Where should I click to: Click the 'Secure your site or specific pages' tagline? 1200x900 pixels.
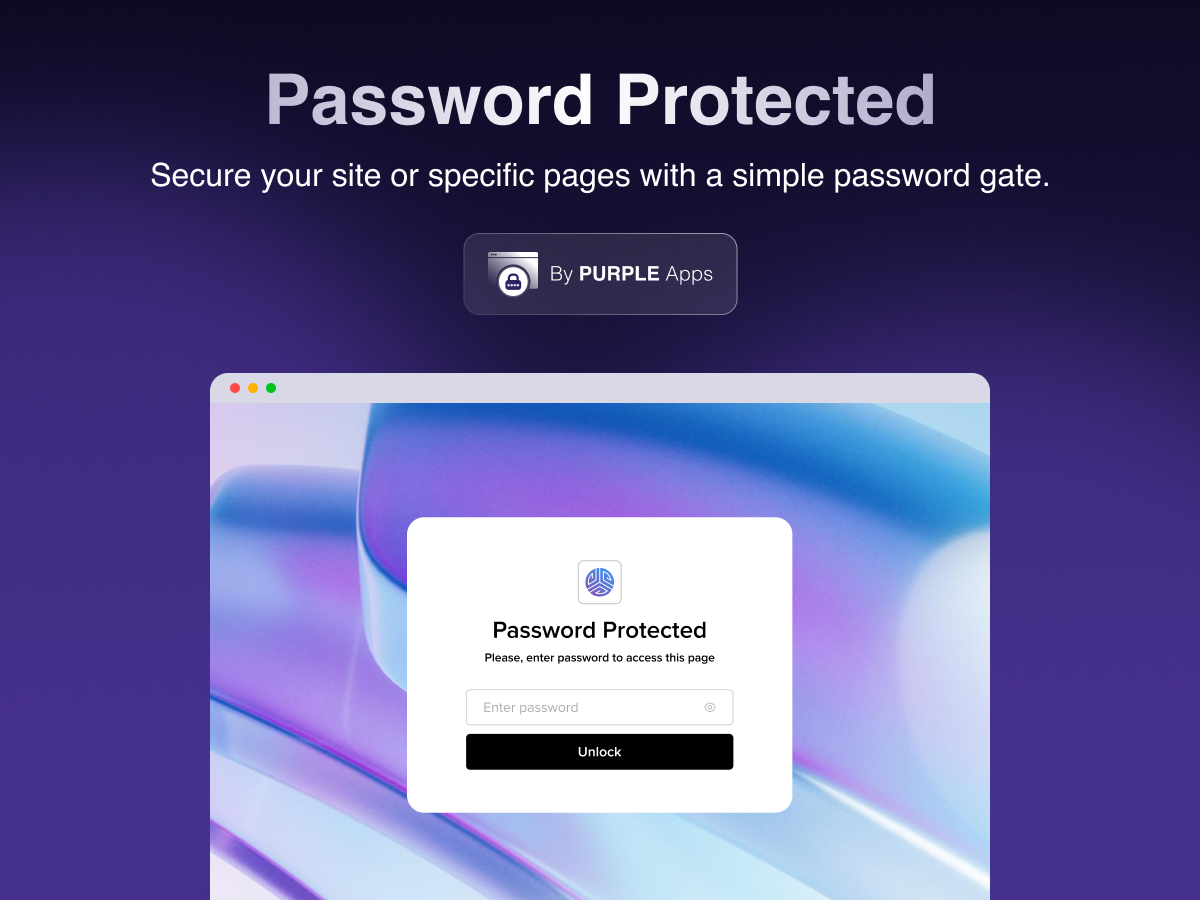600,176
